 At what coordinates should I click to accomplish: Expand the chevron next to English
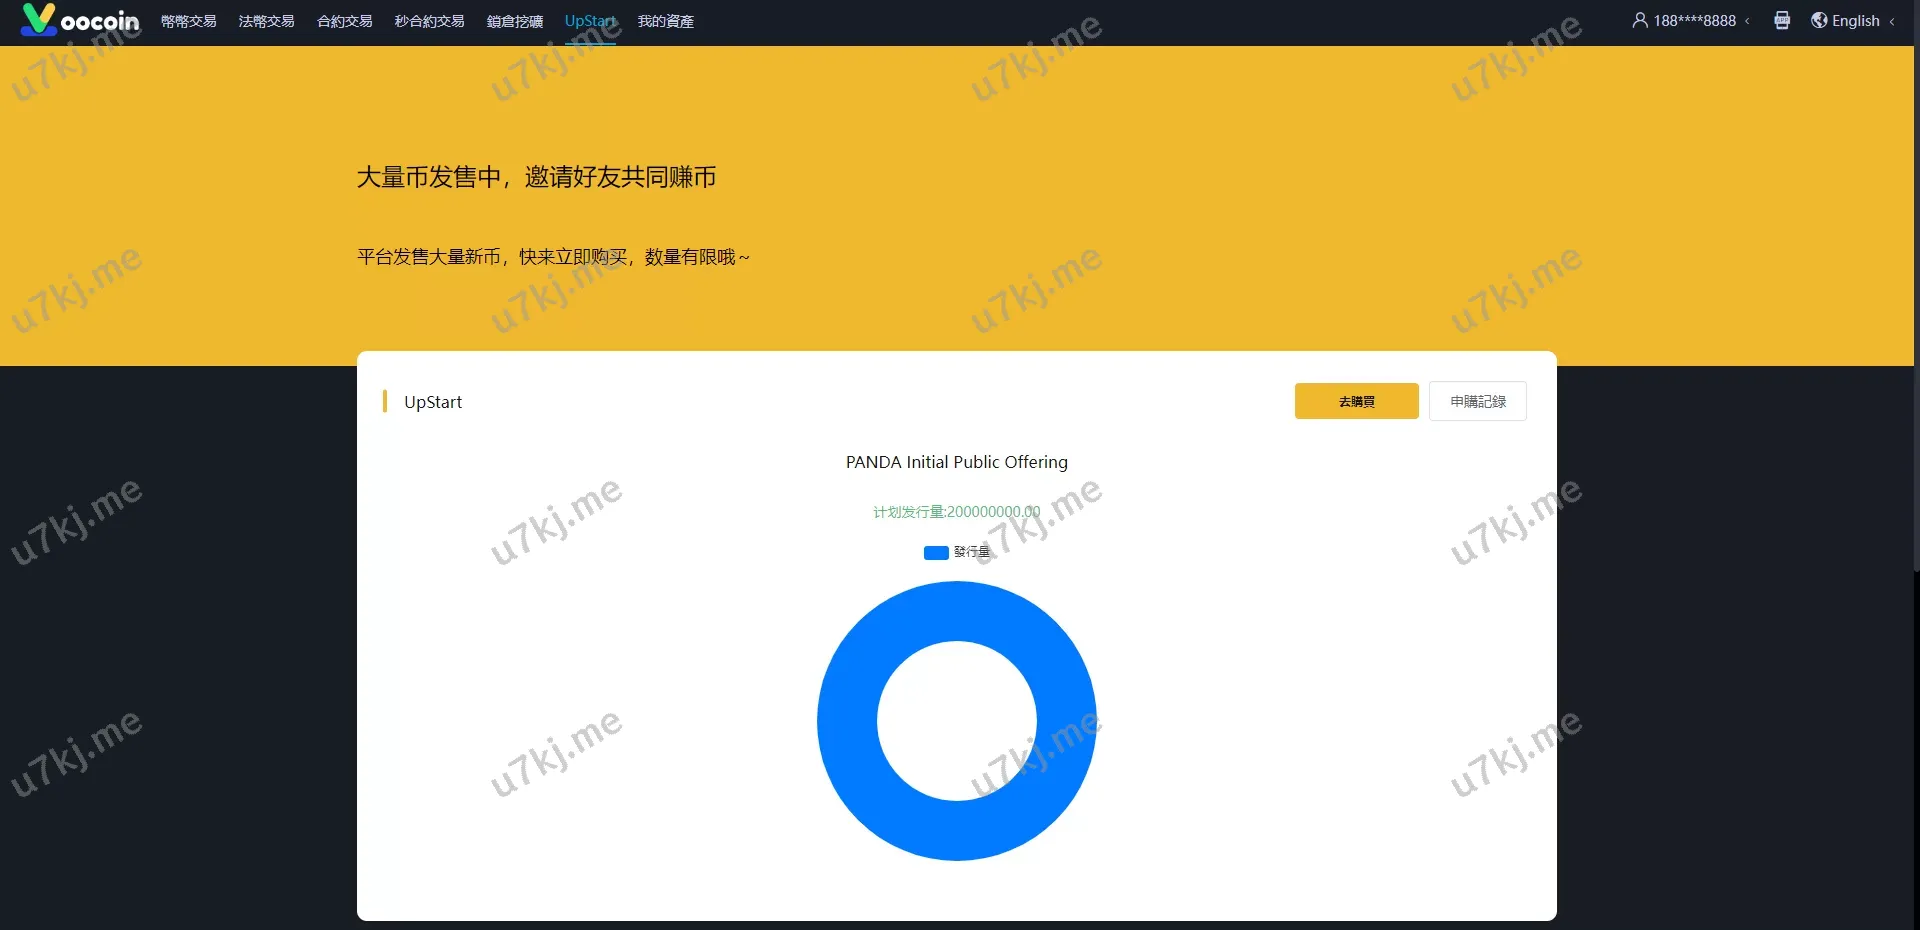tap(1892, 21)
